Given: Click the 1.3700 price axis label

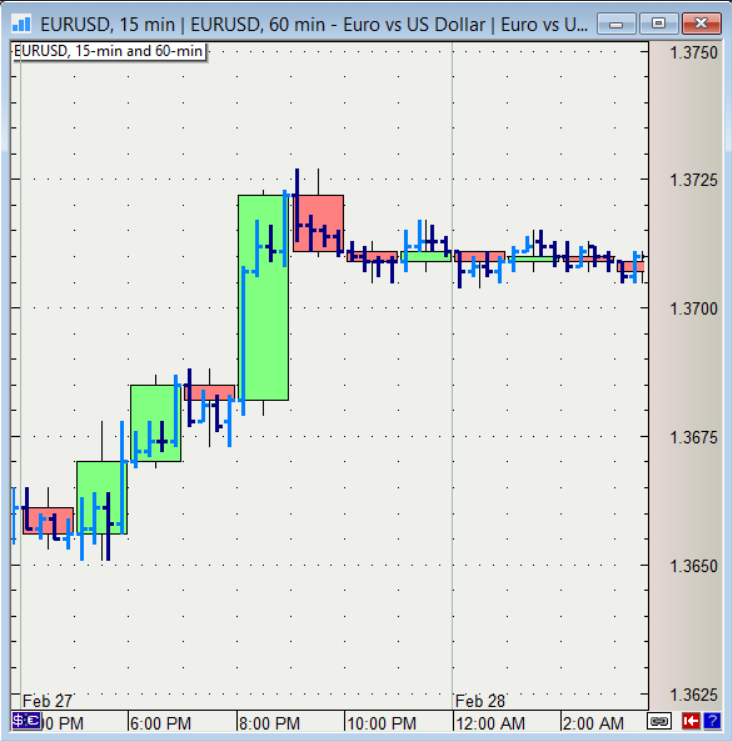Looking at the screenshot, I should 694,309.
